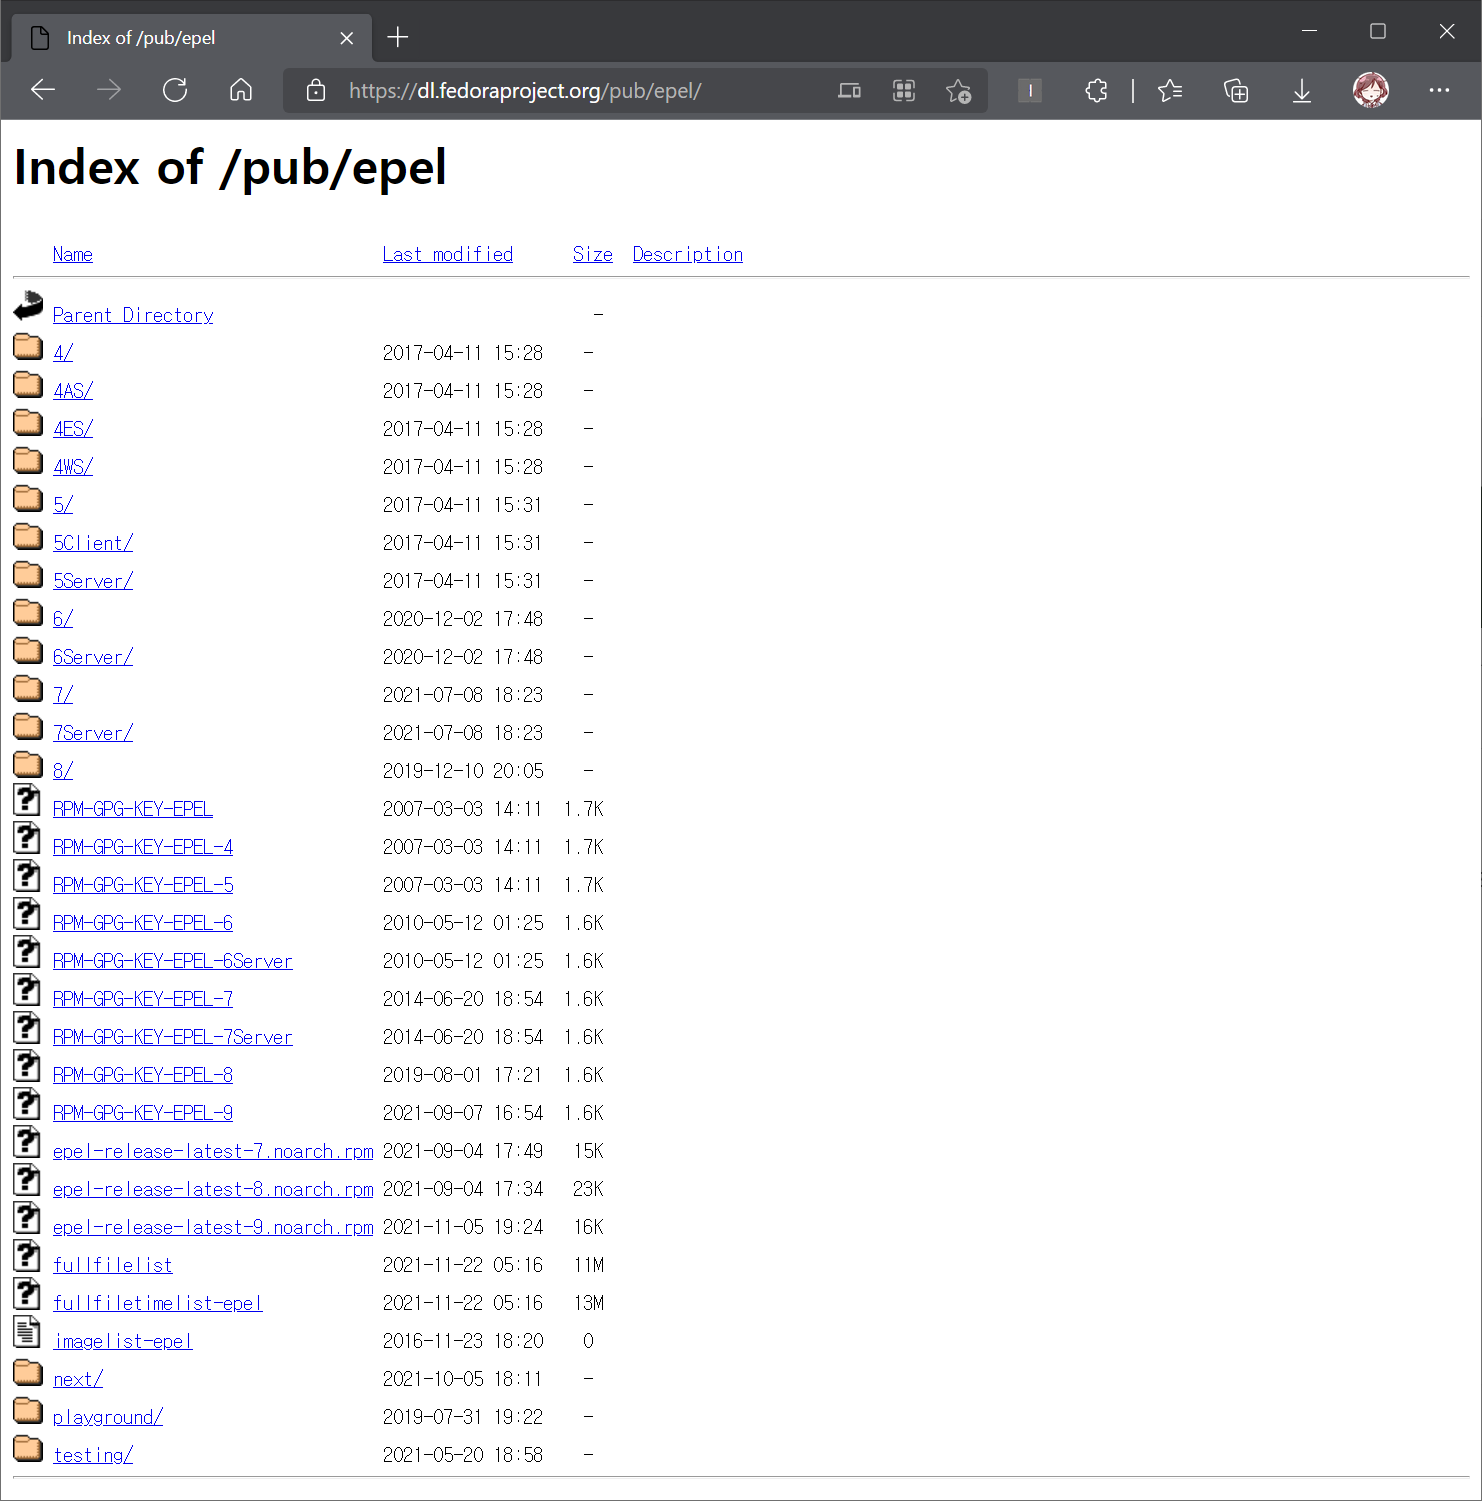Viewport: 1482px width, 1501px height.
Task: Click the 2021-11-22 05:16 date for fullfilelist
Action: point(463,1265)
